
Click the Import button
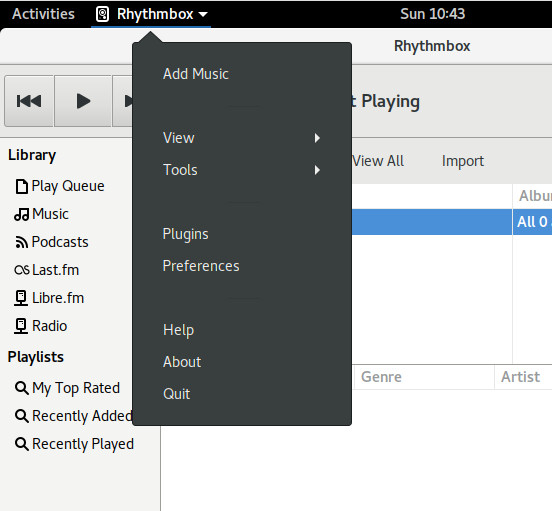pos(463,161)
